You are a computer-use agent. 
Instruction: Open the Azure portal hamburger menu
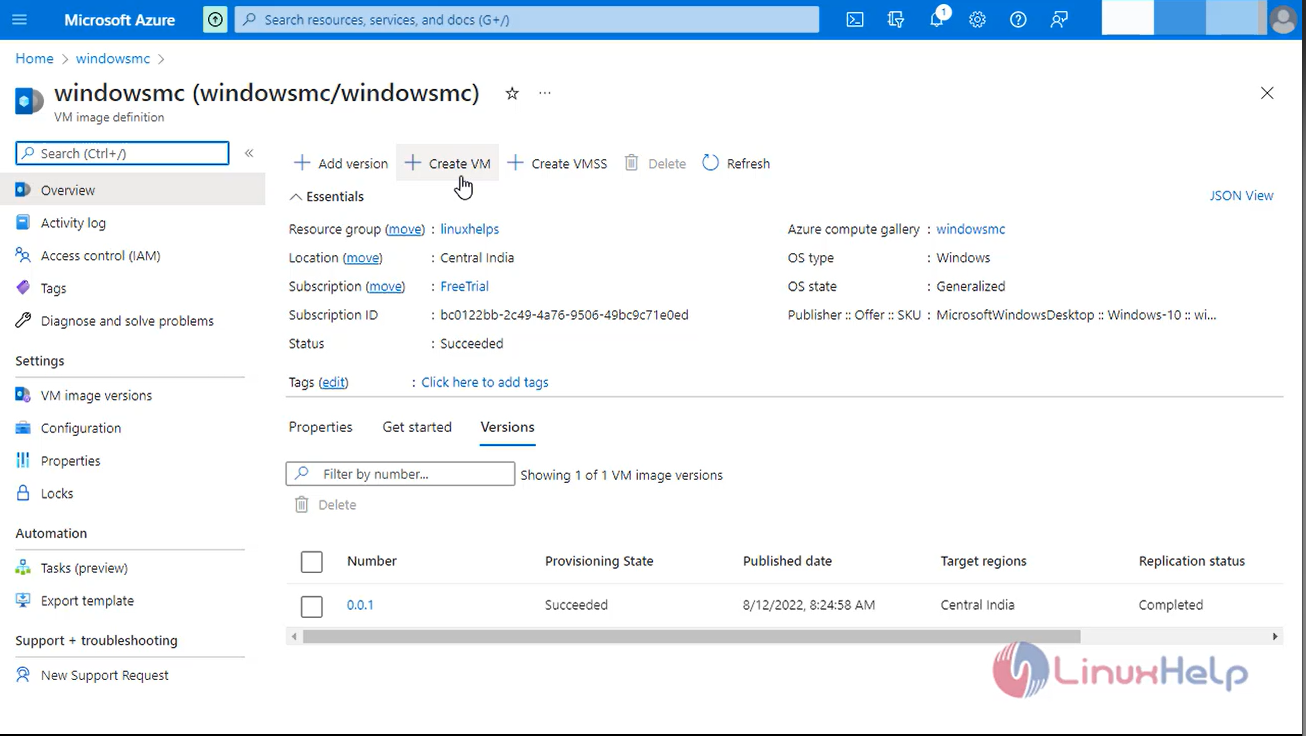[19, 19]
